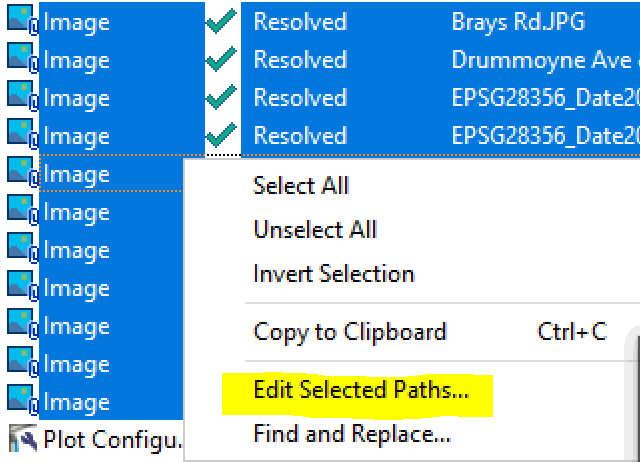Select the last Image row label

click(77, 402)
